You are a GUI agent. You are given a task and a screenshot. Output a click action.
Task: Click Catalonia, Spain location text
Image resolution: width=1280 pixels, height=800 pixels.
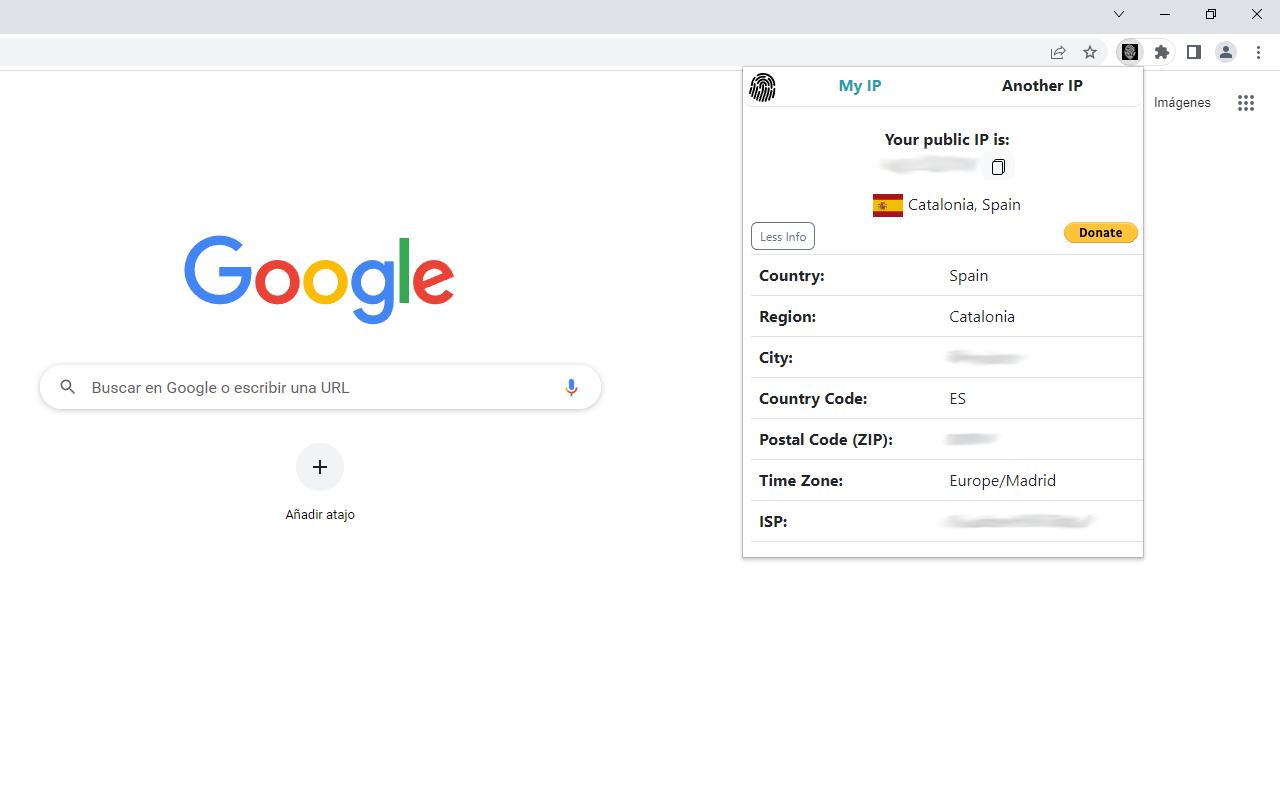964,204
